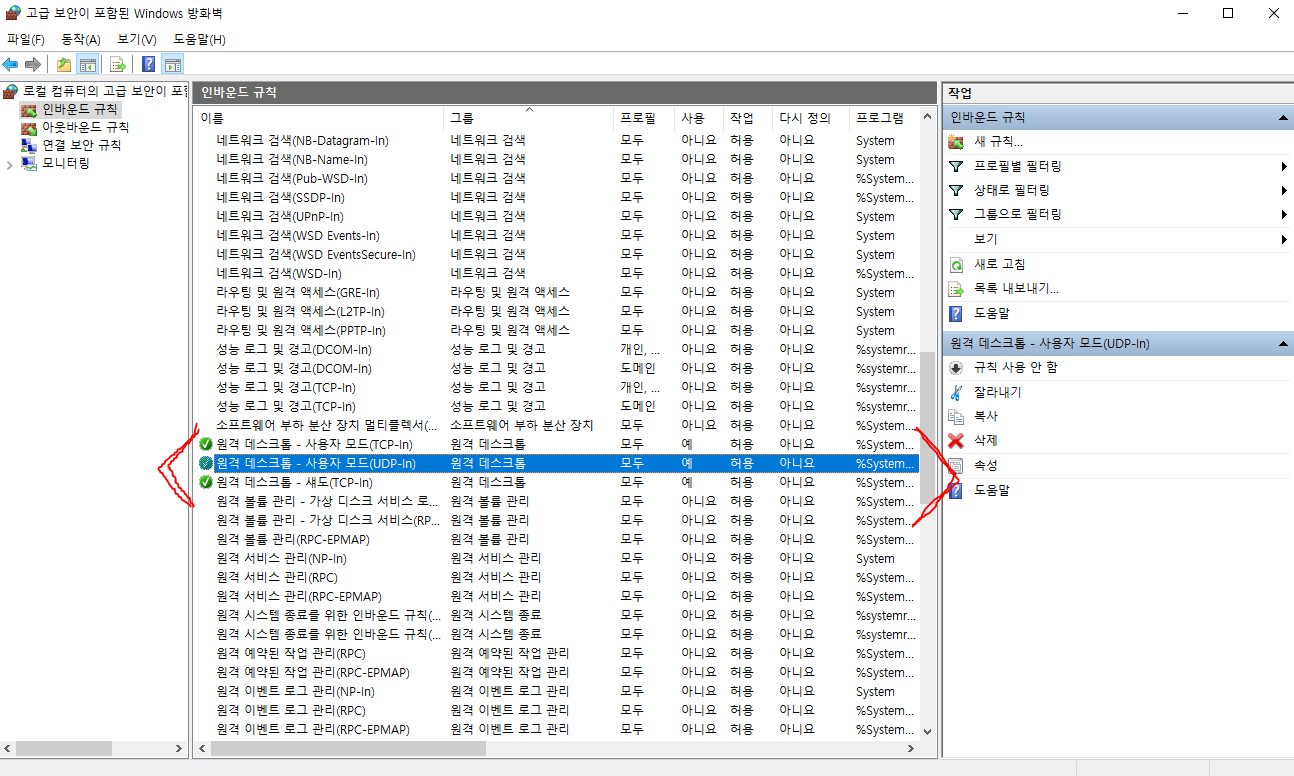Viewport: 1294px width, 776px height.
Task: Collapse the 인바운드 규칙 actions section
Action: click(x=1283, y=118)
